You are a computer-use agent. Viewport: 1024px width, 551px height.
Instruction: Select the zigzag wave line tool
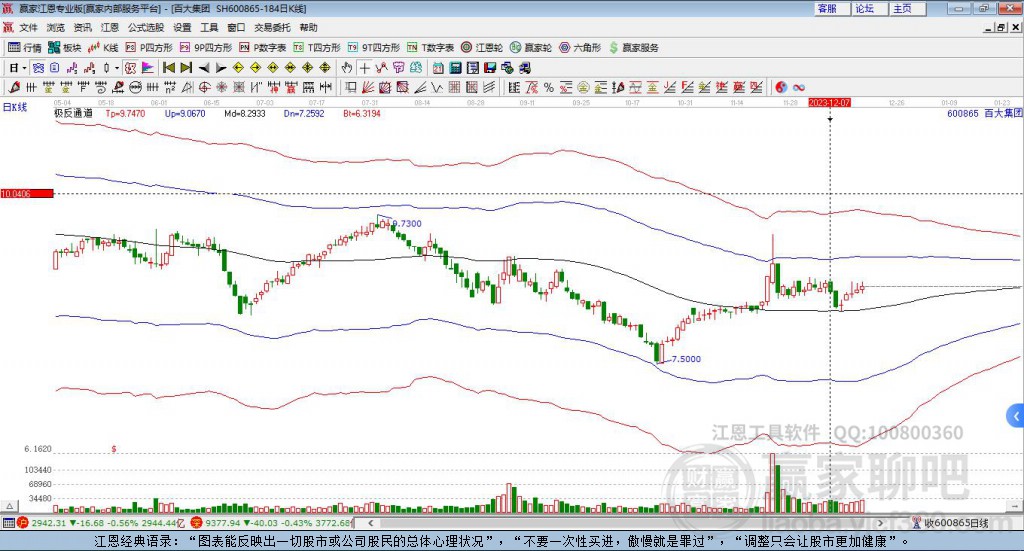click(x=436, y=87)
